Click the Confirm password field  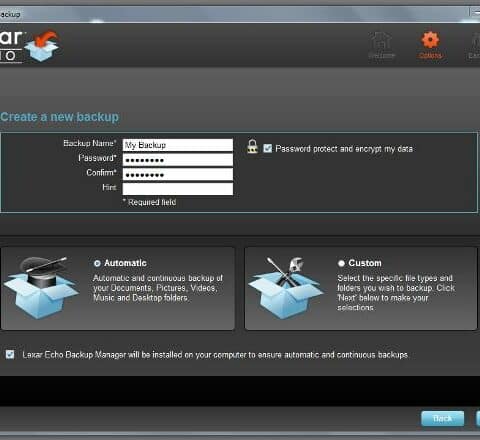tap(178, 175)
